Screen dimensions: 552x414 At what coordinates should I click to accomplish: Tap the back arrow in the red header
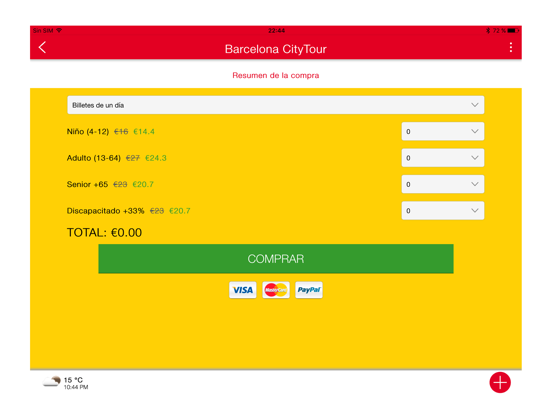coord(42,47)
